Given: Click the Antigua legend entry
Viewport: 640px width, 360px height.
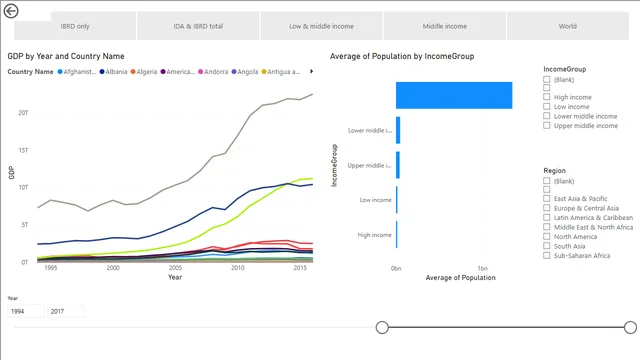Looking at the screenshot, I should (x=281, y=72).
